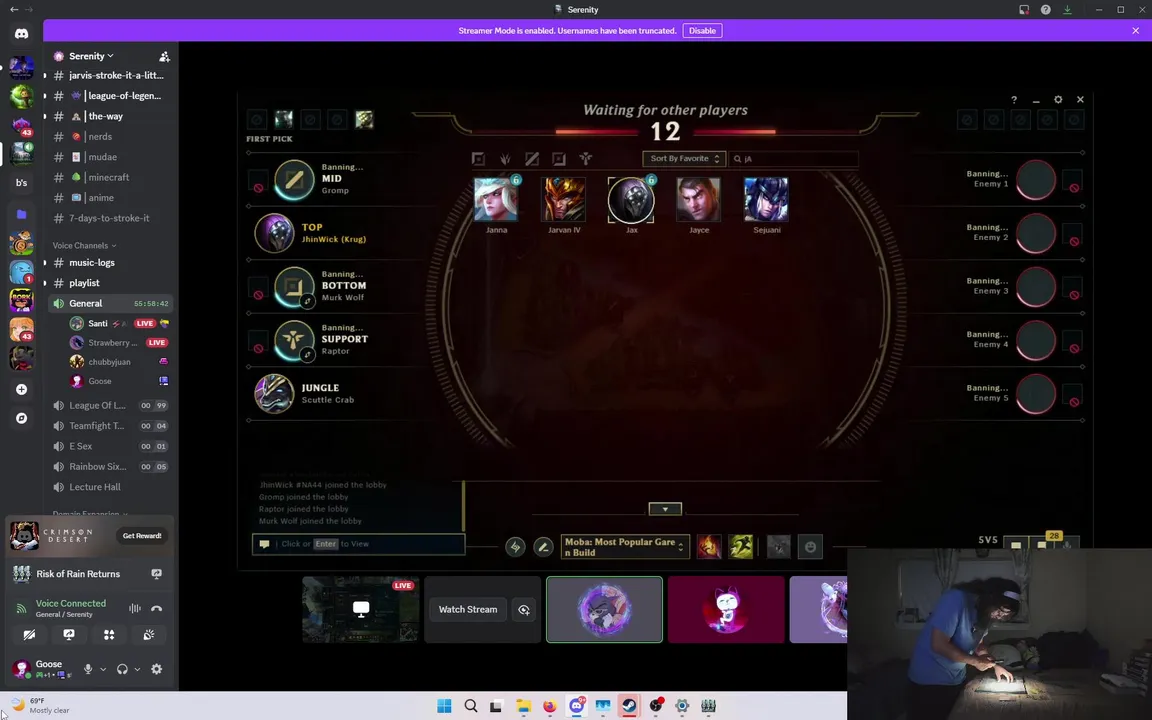Open the league-of-legen channel

pyautogui.click(x=110, y=96)
